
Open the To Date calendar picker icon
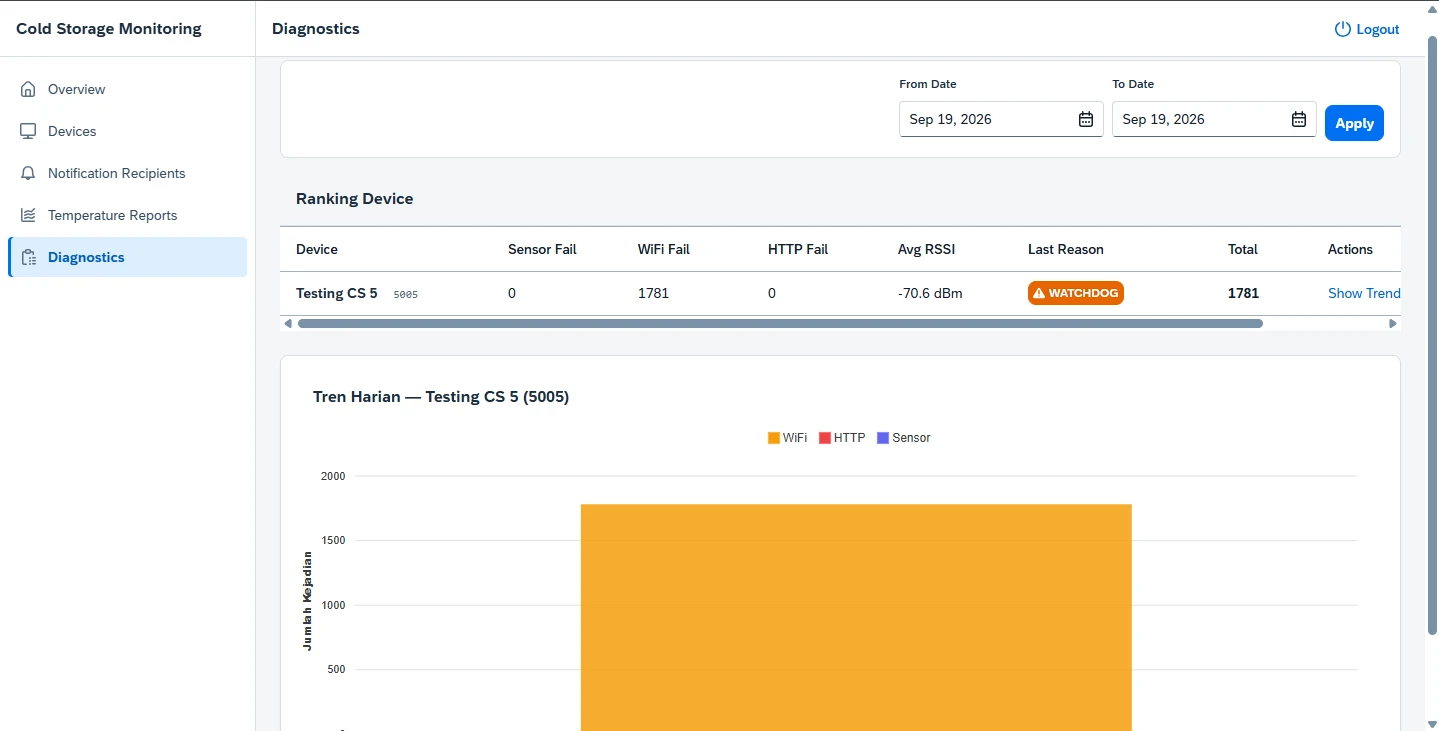(1299, 119)
